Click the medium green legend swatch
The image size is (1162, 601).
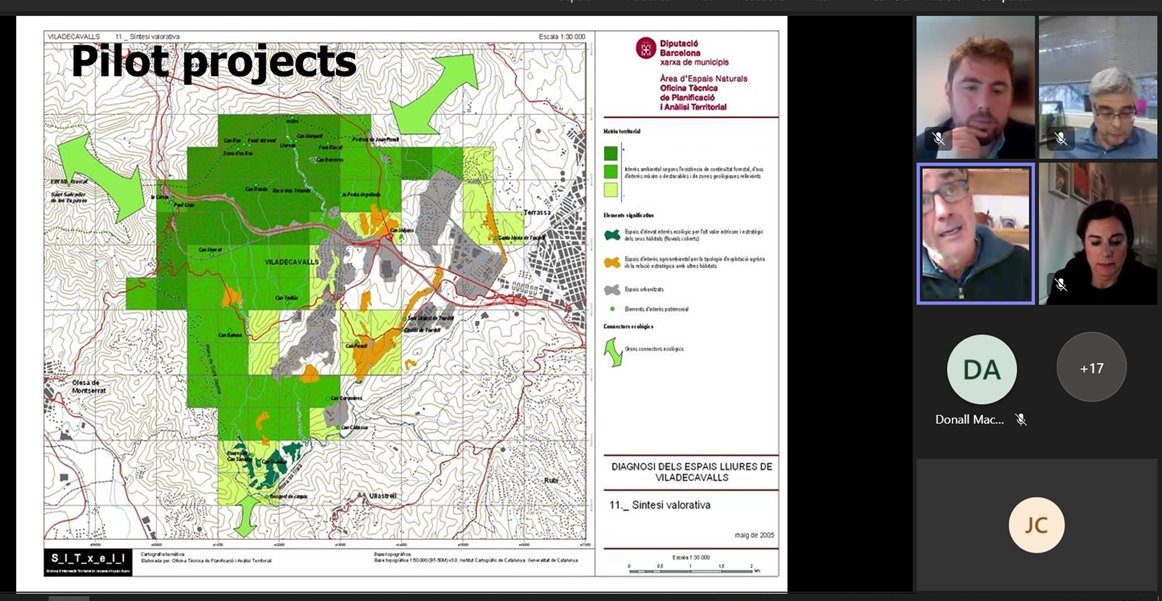(611, 171)
